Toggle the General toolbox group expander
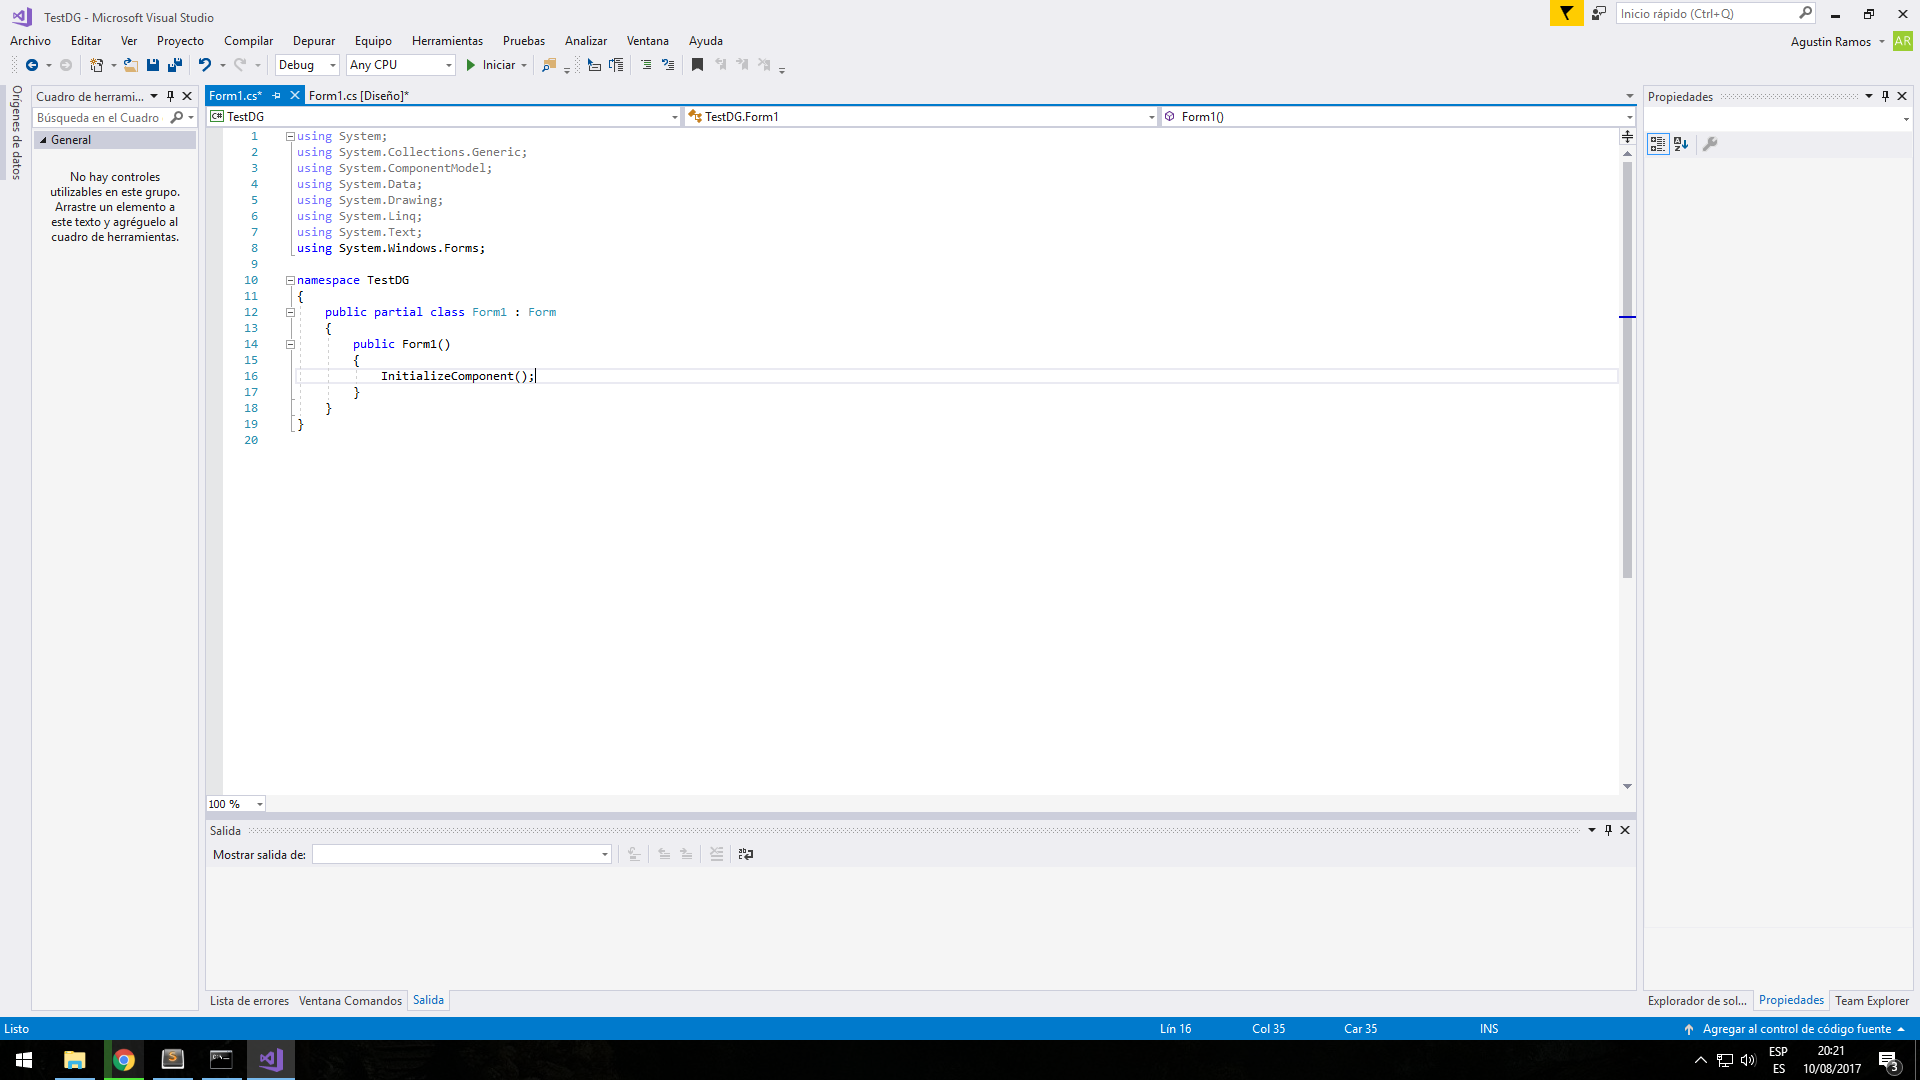This screenshot has height=1080, width=1920. pos(42,140)
